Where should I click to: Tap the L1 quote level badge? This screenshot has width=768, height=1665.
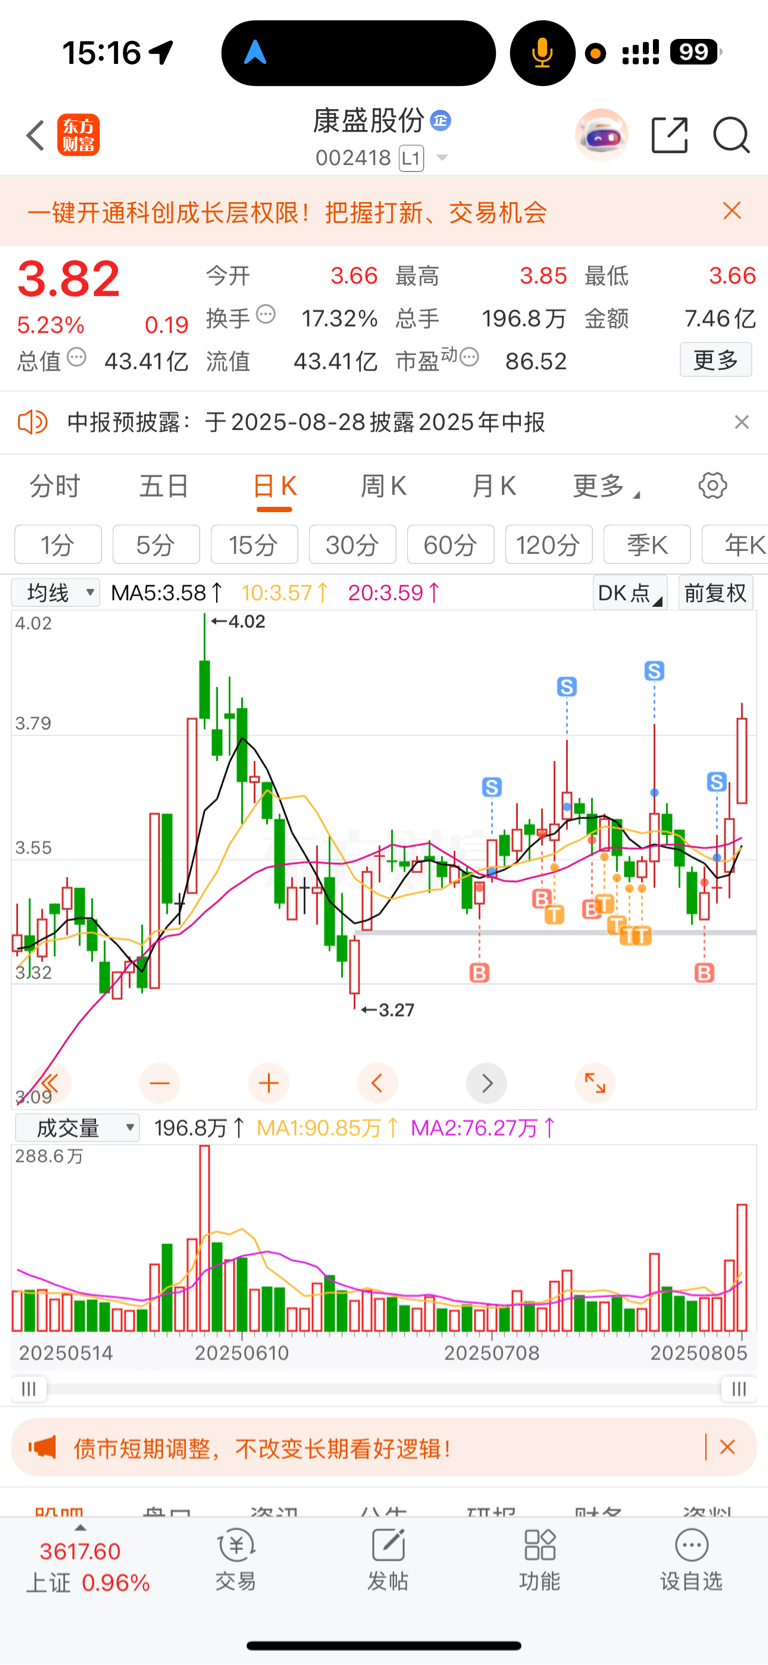tap(411, 158)
